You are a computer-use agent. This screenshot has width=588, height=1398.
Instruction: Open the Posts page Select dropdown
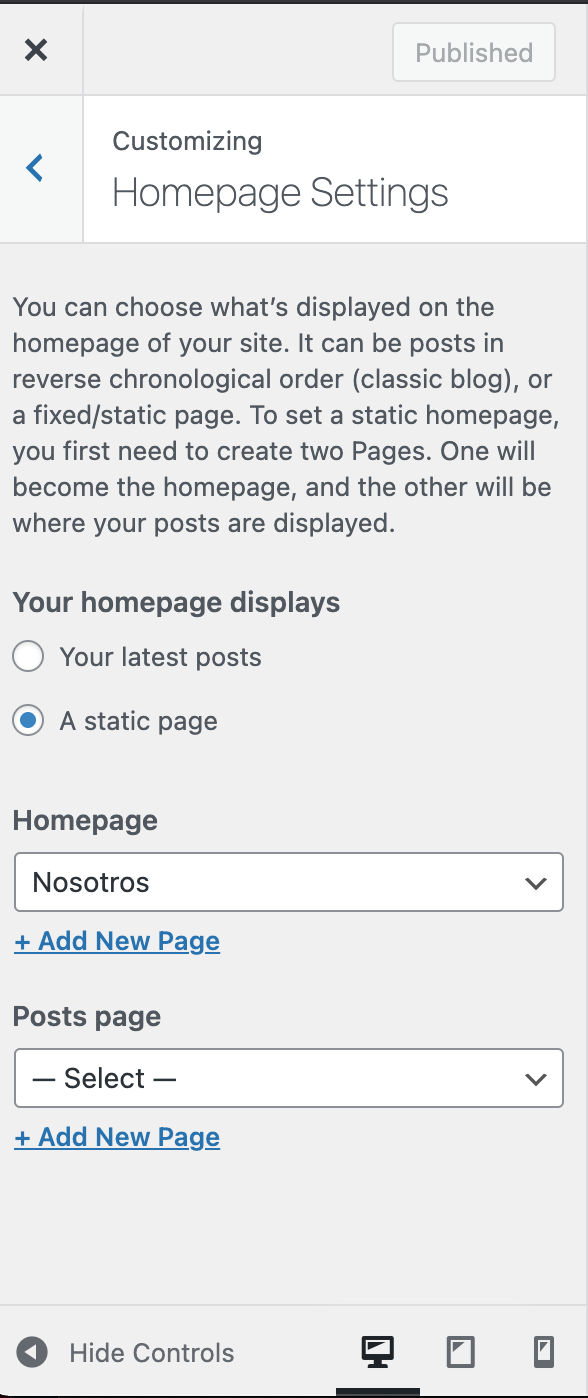[x=289, y=1078]
